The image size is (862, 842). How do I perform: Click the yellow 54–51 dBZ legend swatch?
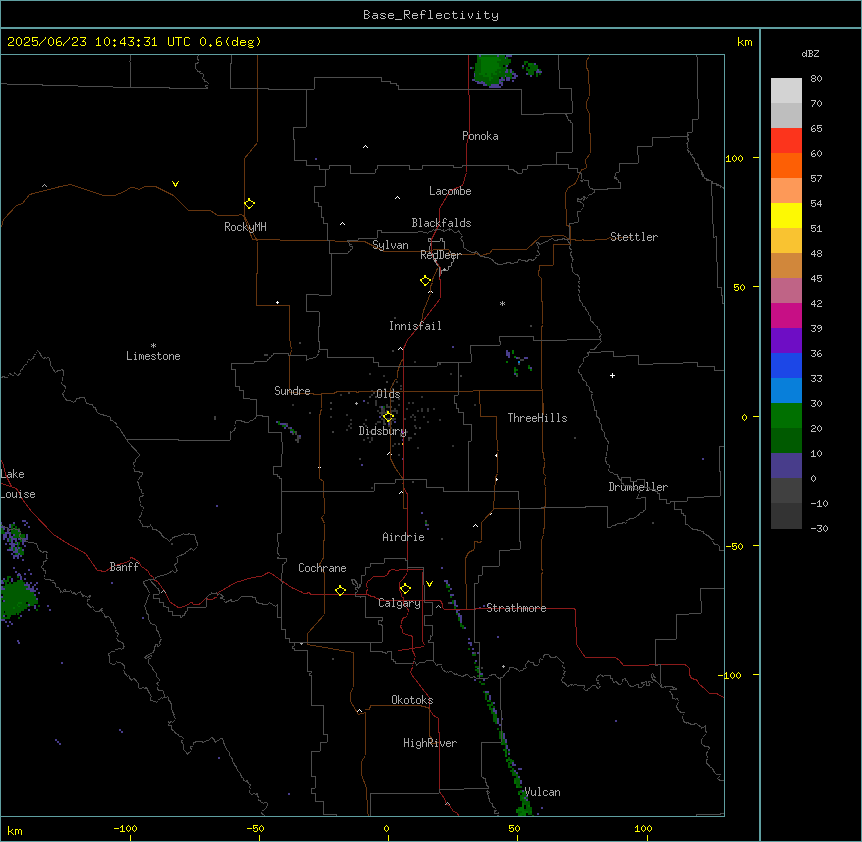pos(786,215)
